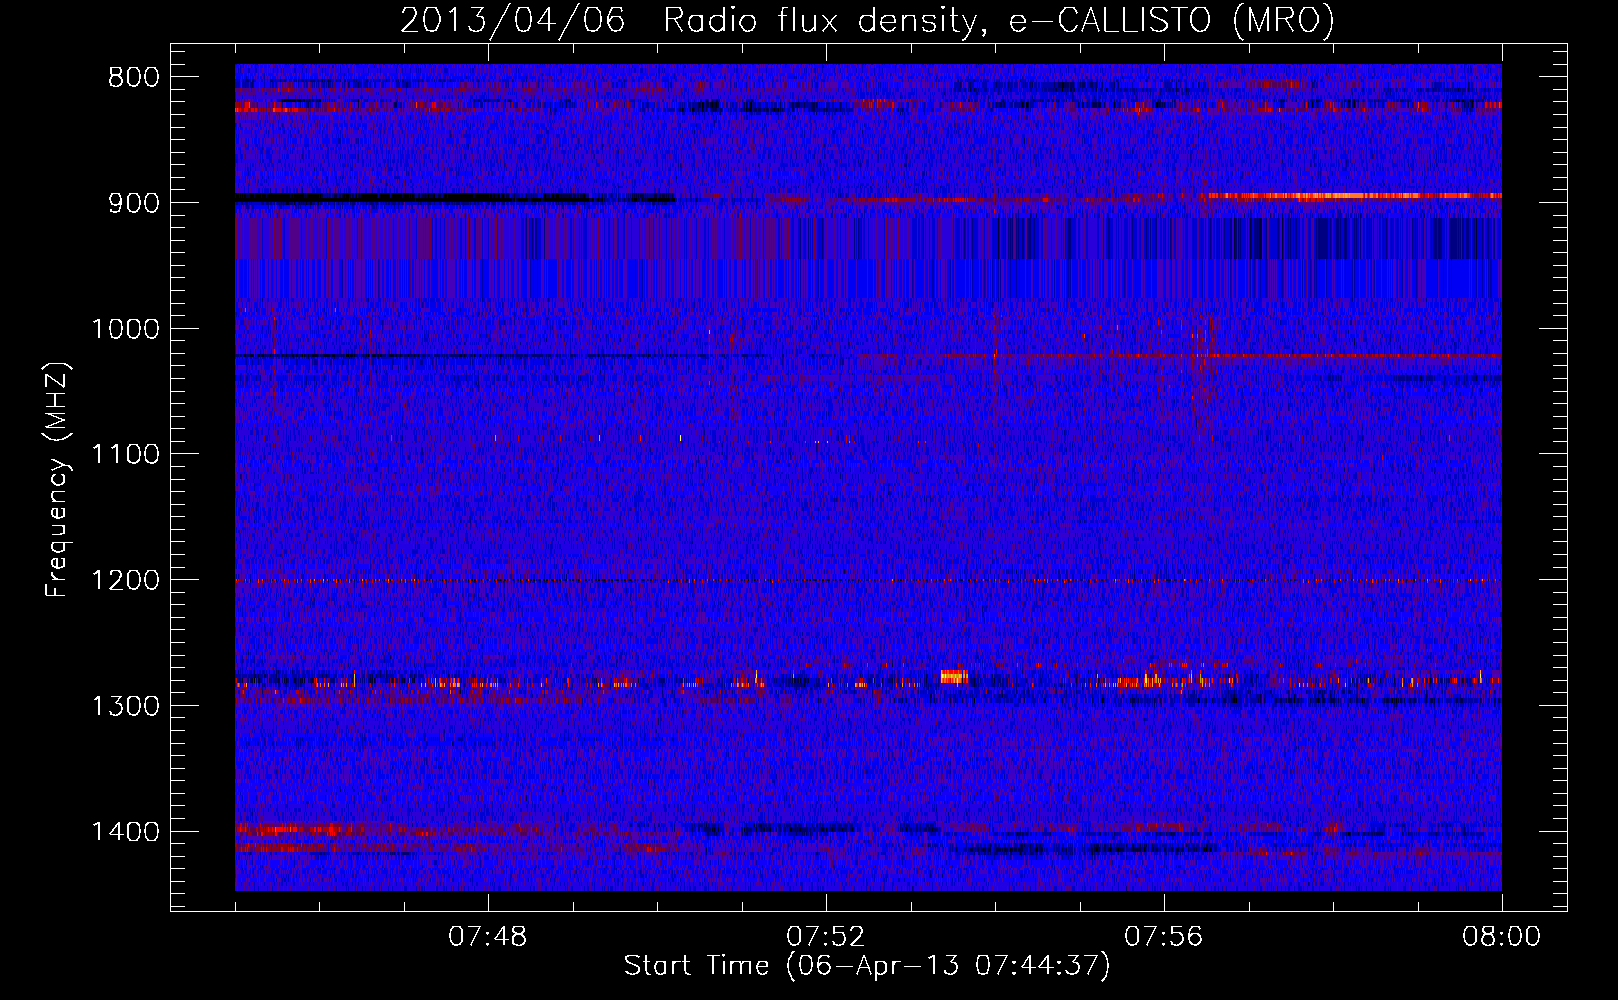Click the 08:00 time tick label
1618x1000 pixels.
coord(1502,937)
